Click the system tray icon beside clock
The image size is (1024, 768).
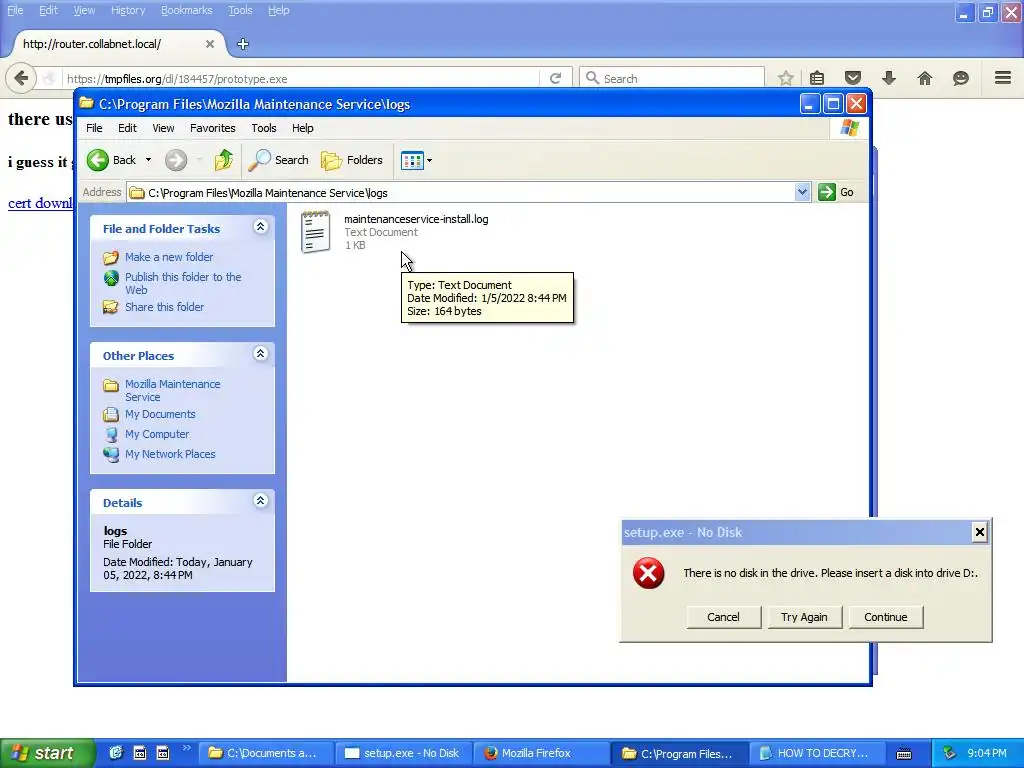(x=950, y=753)
